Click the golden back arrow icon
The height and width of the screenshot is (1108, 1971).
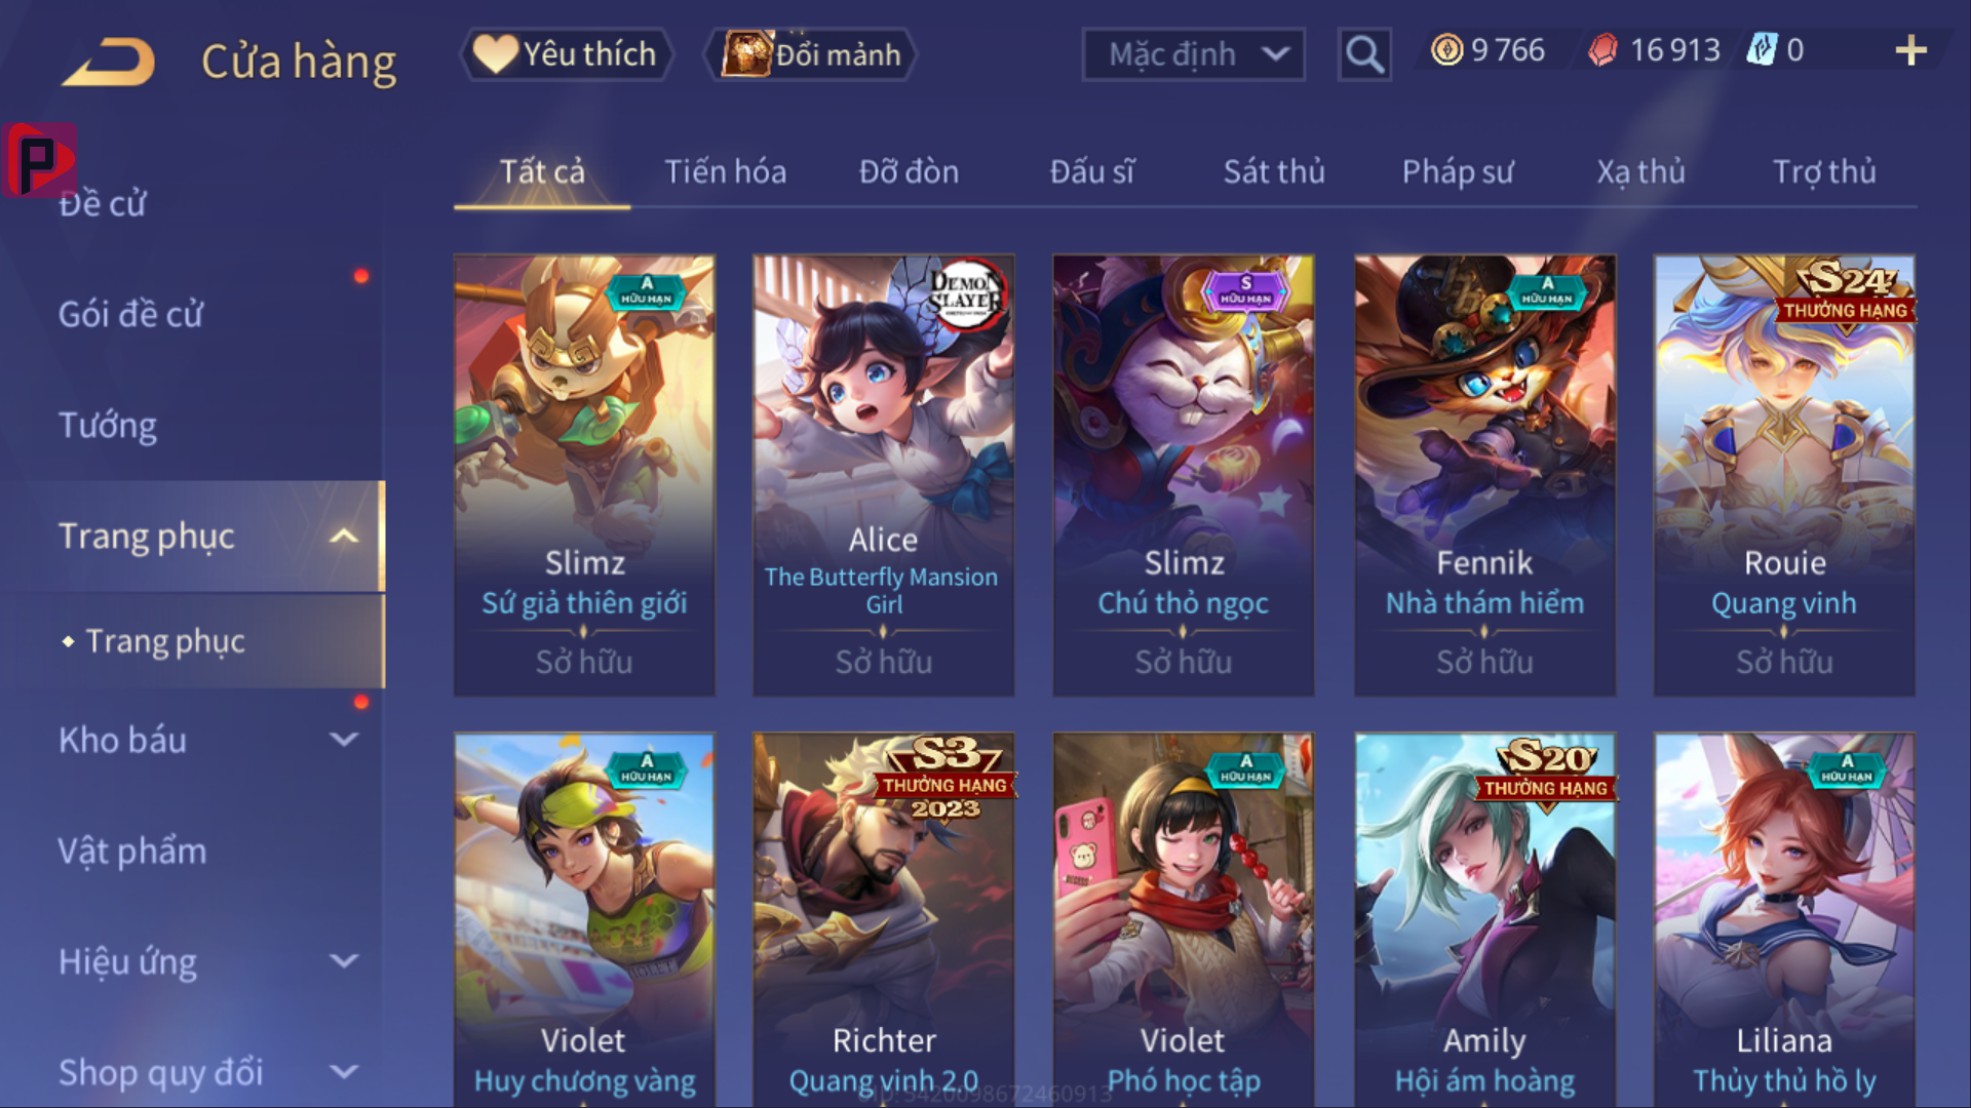coord(109,61)
